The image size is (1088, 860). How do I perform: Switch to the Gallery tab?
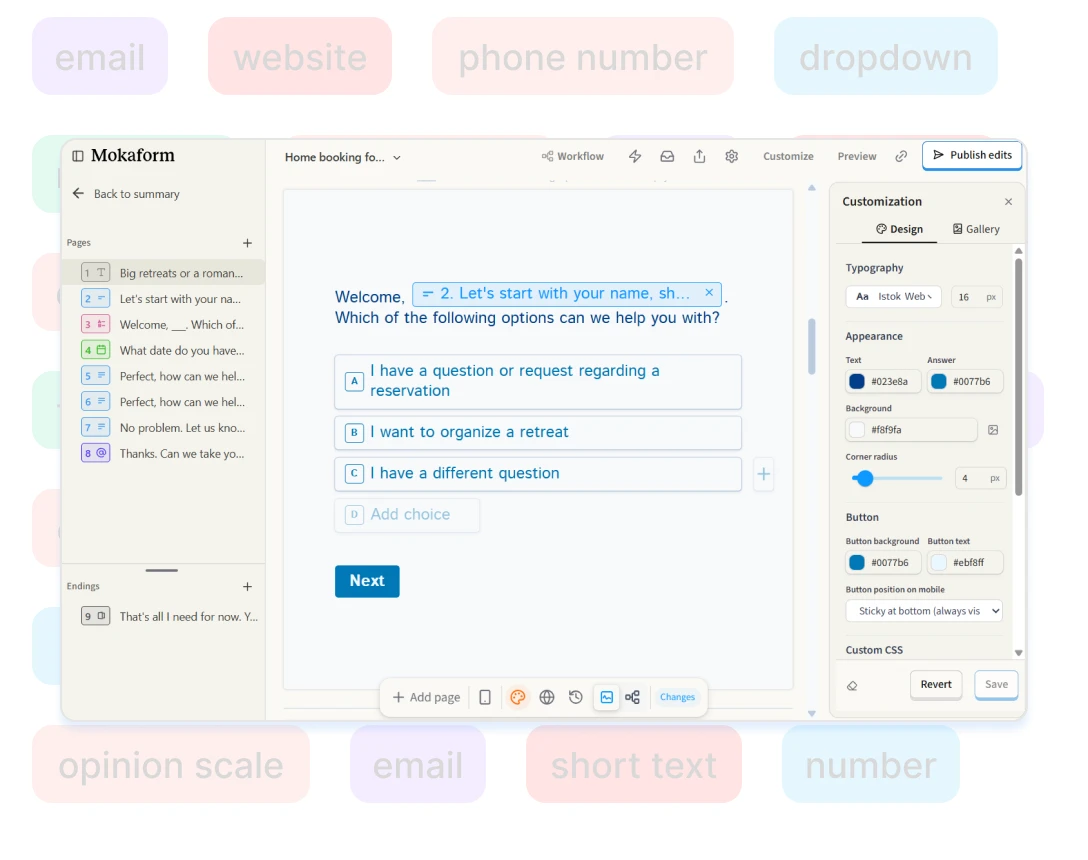click(x=976, y=229)
